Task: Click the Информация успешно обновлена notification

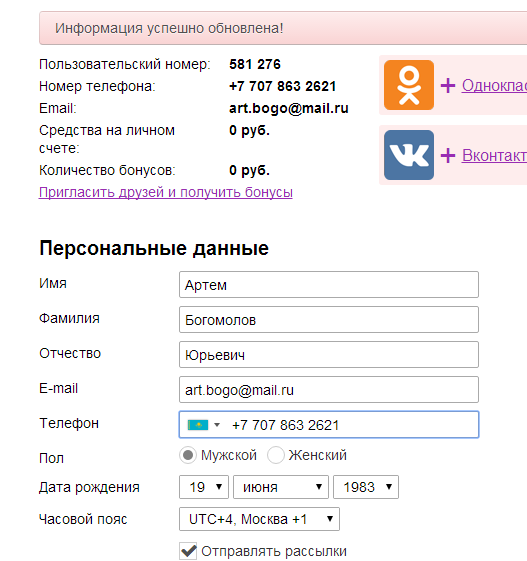Action: (x=283, y=28)
